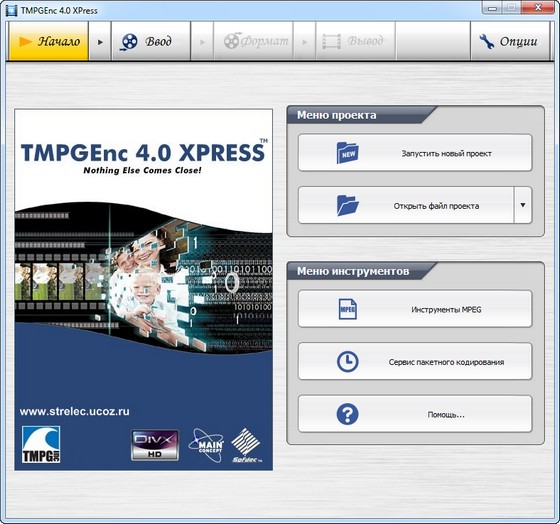Click the open folder icon for project file
The width and height of the screenshot is (560, 524).
pyautogui.click(x=348, y=205)
